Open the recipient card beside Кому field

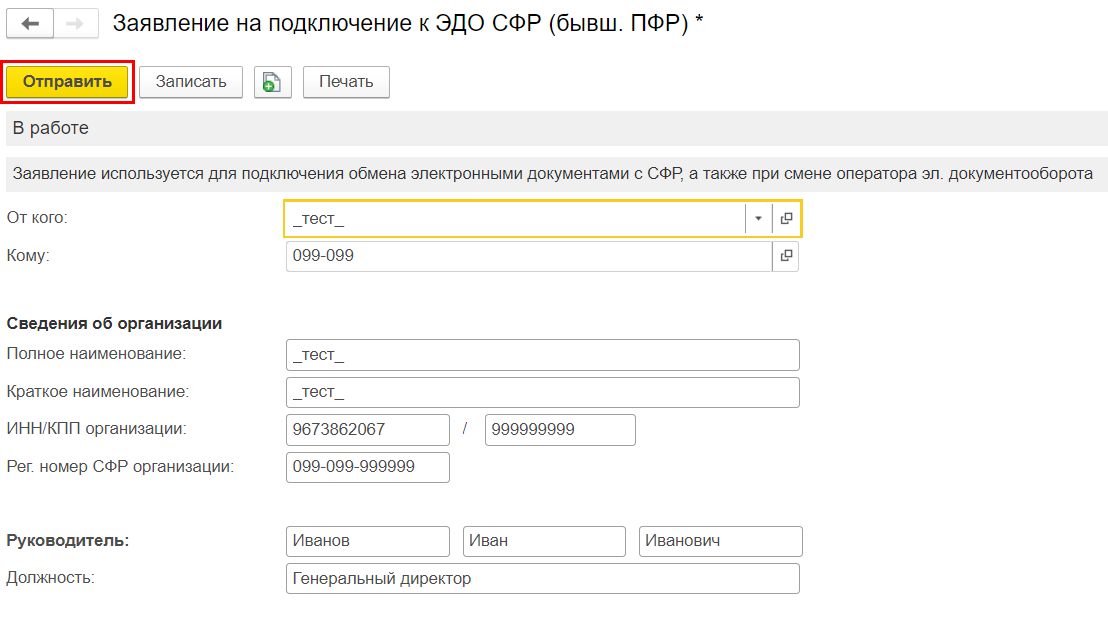(785, 256)
